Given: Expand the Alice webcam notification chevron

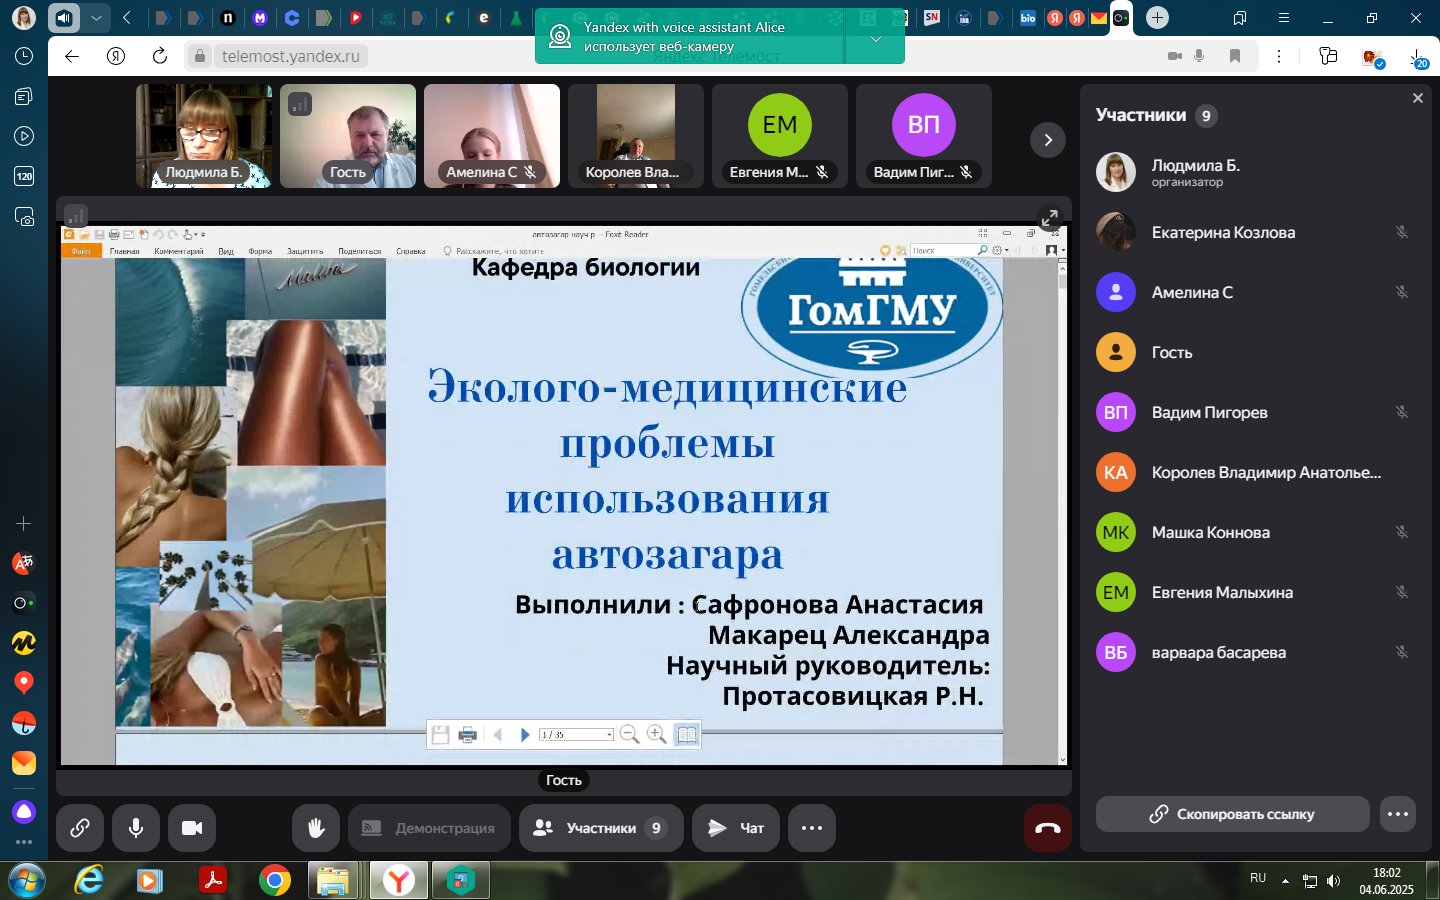Looking at the screenshot, I should [875, 38].
